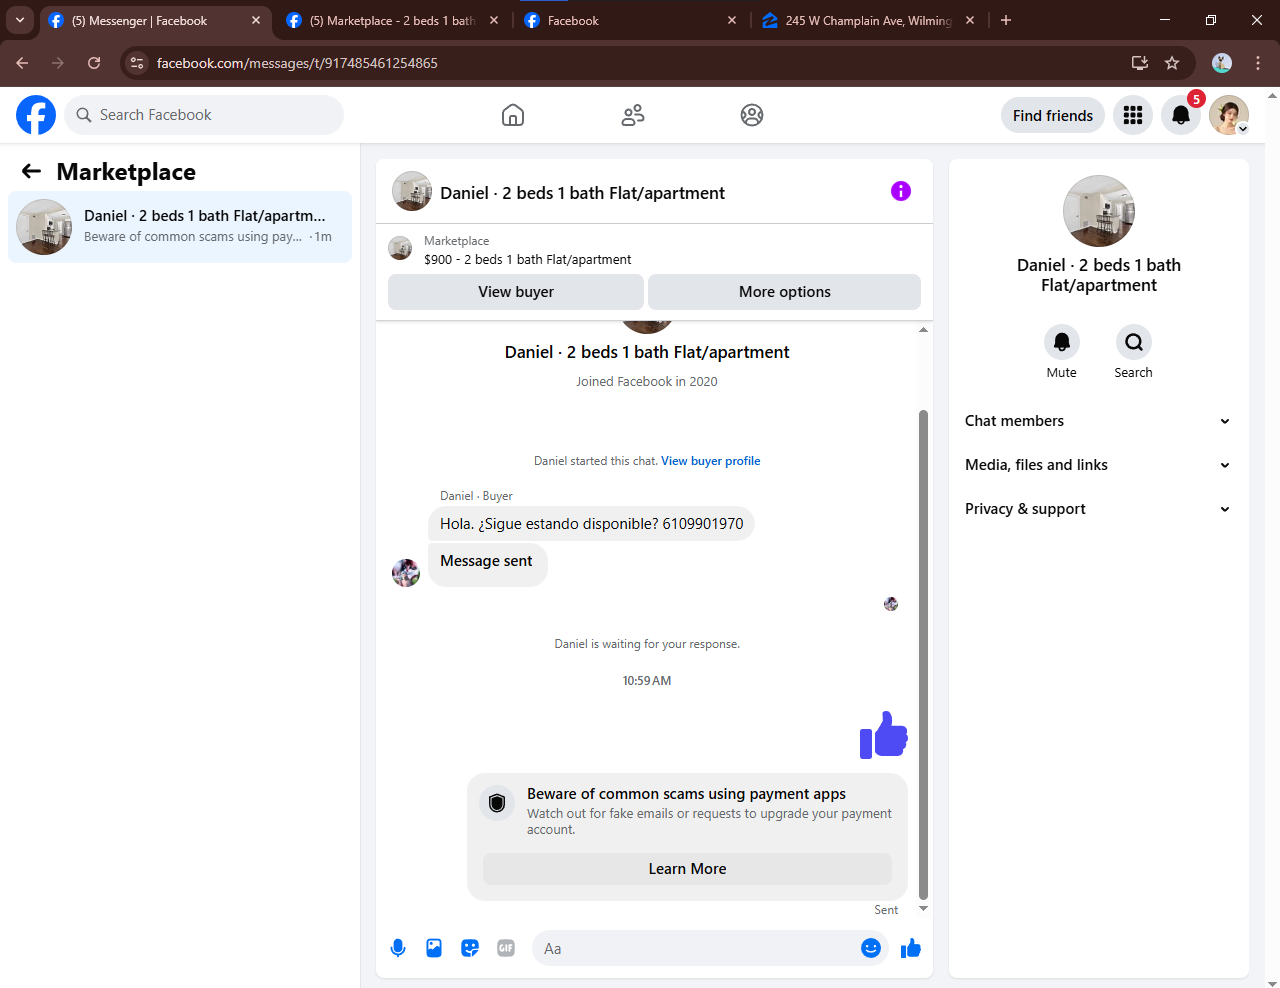
Task: Switch to 245 W Champlain Ave tab
Action: tap(868, 20)
